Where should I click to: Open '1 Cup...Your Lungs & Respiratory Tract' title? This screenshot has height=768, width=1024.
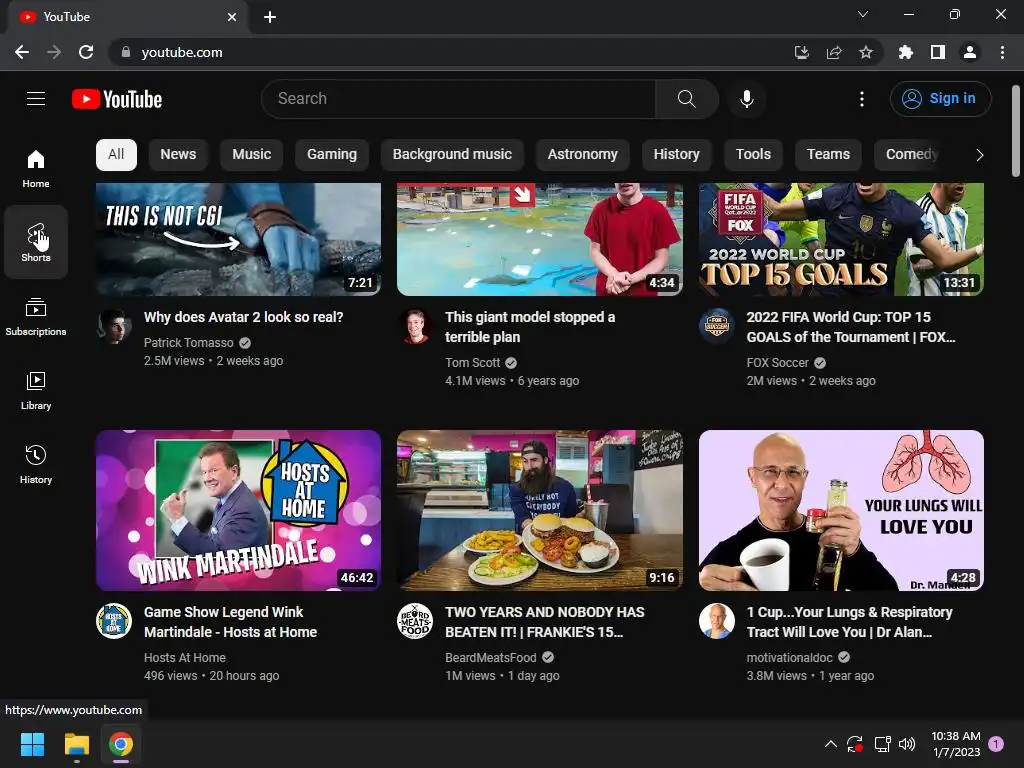coord(850,622)
